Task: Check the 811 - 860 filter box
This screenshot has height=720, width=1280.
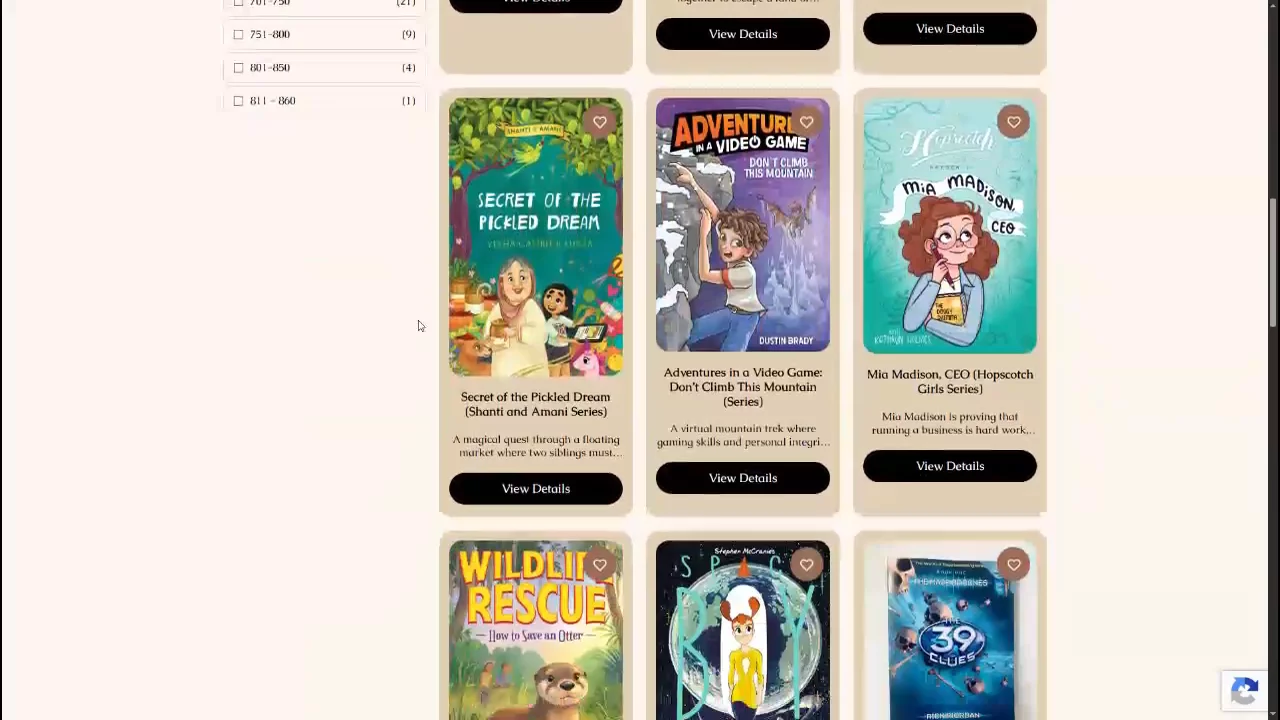Action: click(x=238, y=100)
